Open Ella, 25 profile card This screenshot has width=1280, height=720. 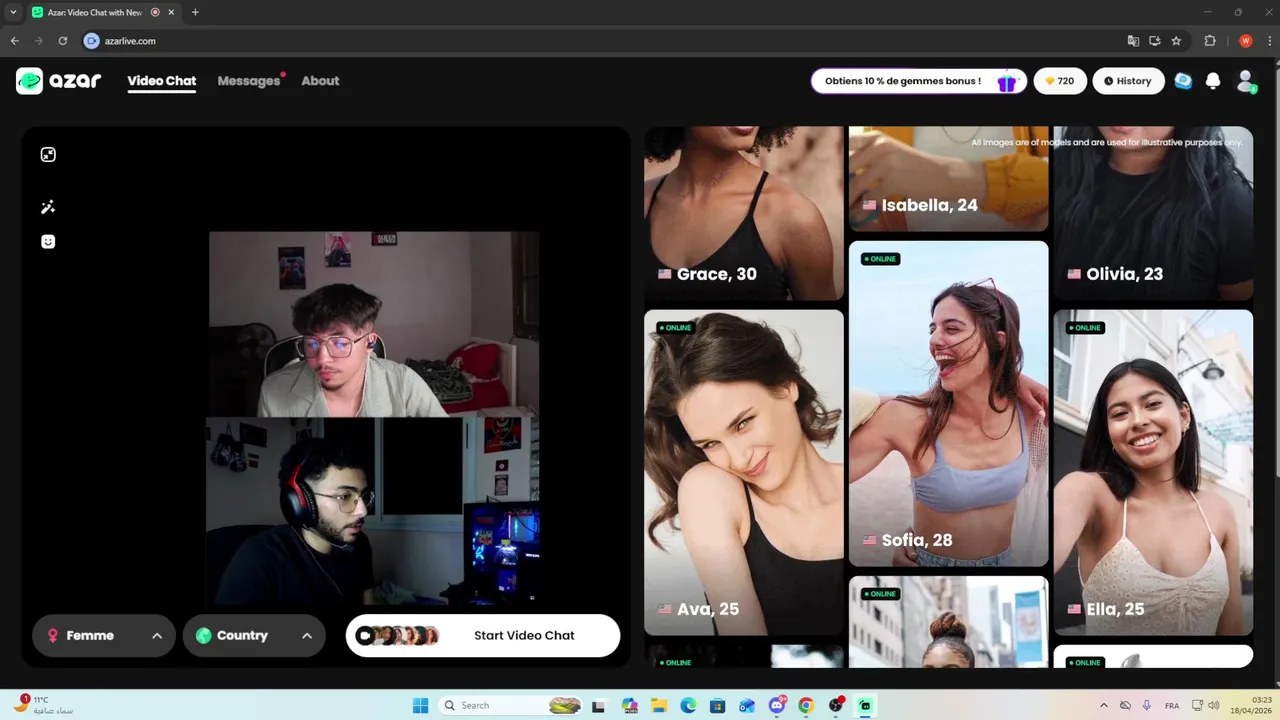point(1153,472)
